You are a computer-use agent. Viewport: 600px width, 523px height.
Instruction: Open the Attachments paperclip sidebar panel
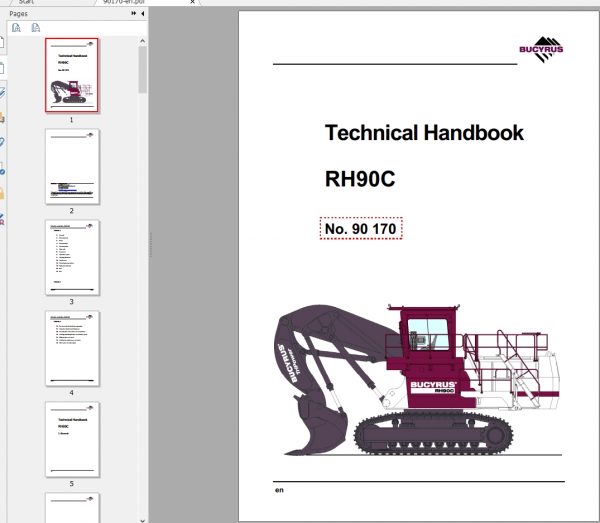point(2,142)
